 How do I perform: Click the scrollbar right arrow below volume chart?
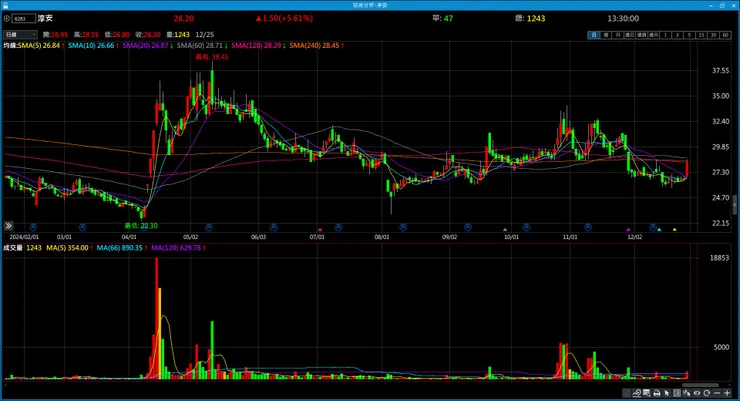pos(730,385)
